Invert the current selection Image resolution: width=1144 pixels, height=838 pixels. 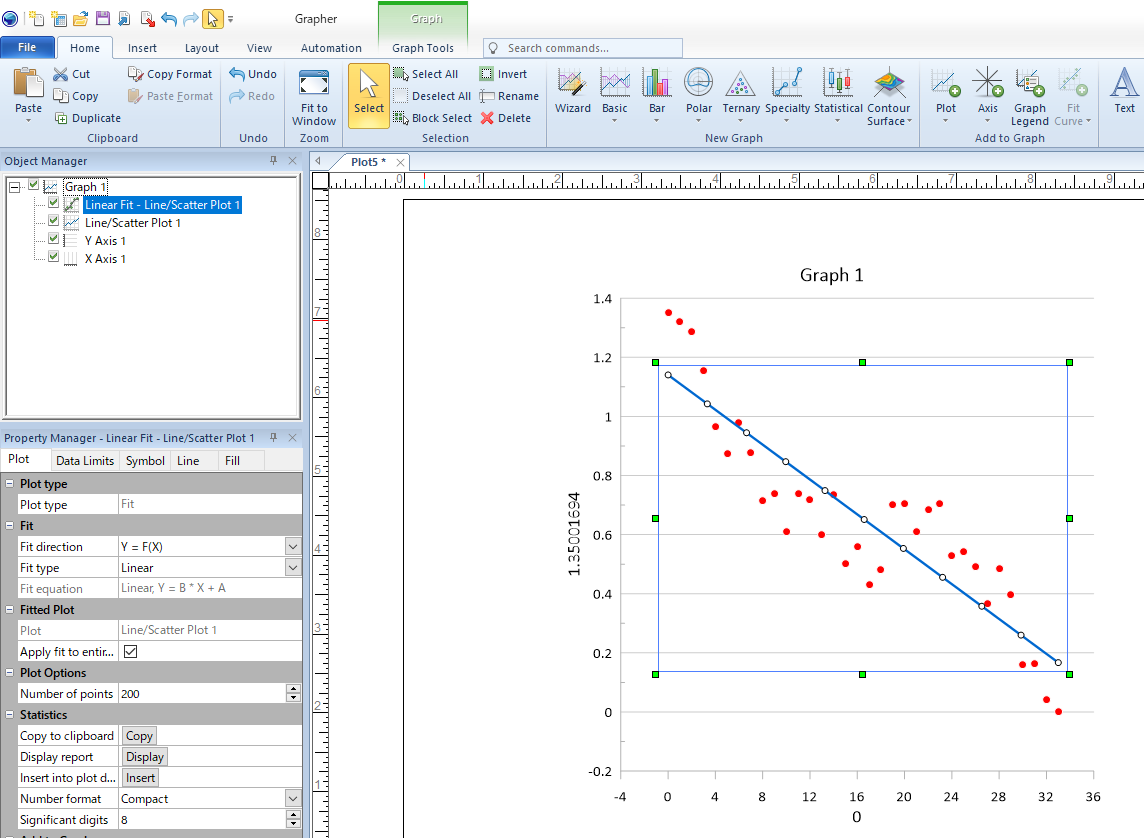503,74
